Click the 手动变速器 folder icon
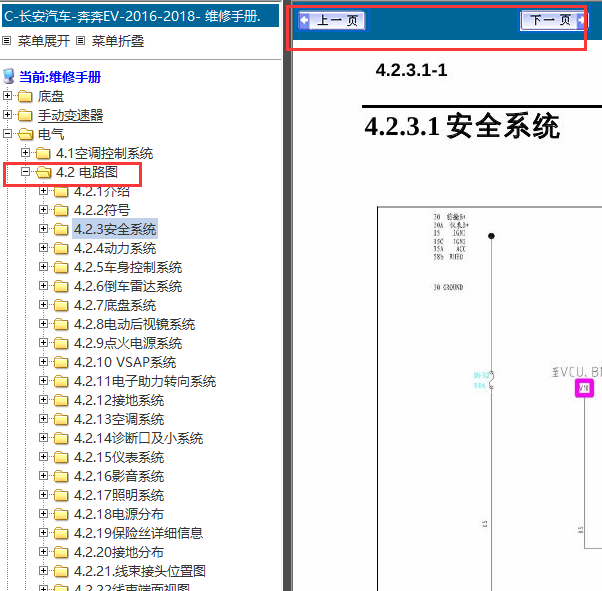The height and width of the screenshot is (591, 602). (25, 115)
